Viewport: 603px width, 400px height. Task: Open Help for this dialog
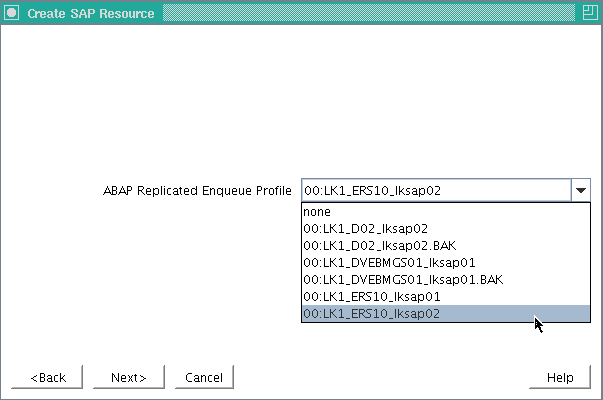(x=560, y=377)
